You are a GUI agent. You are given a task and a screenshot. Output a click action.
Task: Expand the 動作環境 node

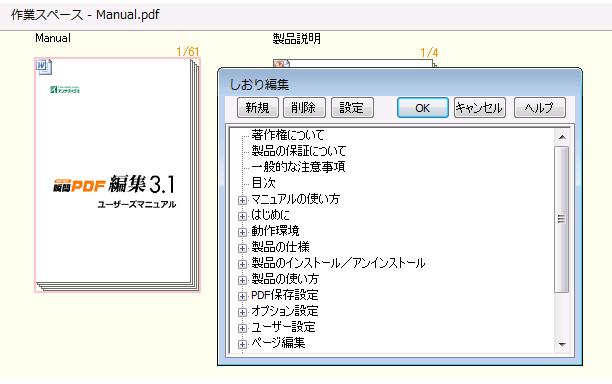point(242,232)
